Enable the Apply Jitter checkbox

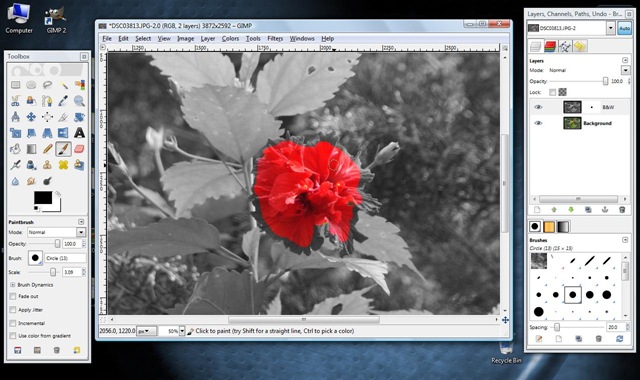pyautogui.click(x=13, y=310)
